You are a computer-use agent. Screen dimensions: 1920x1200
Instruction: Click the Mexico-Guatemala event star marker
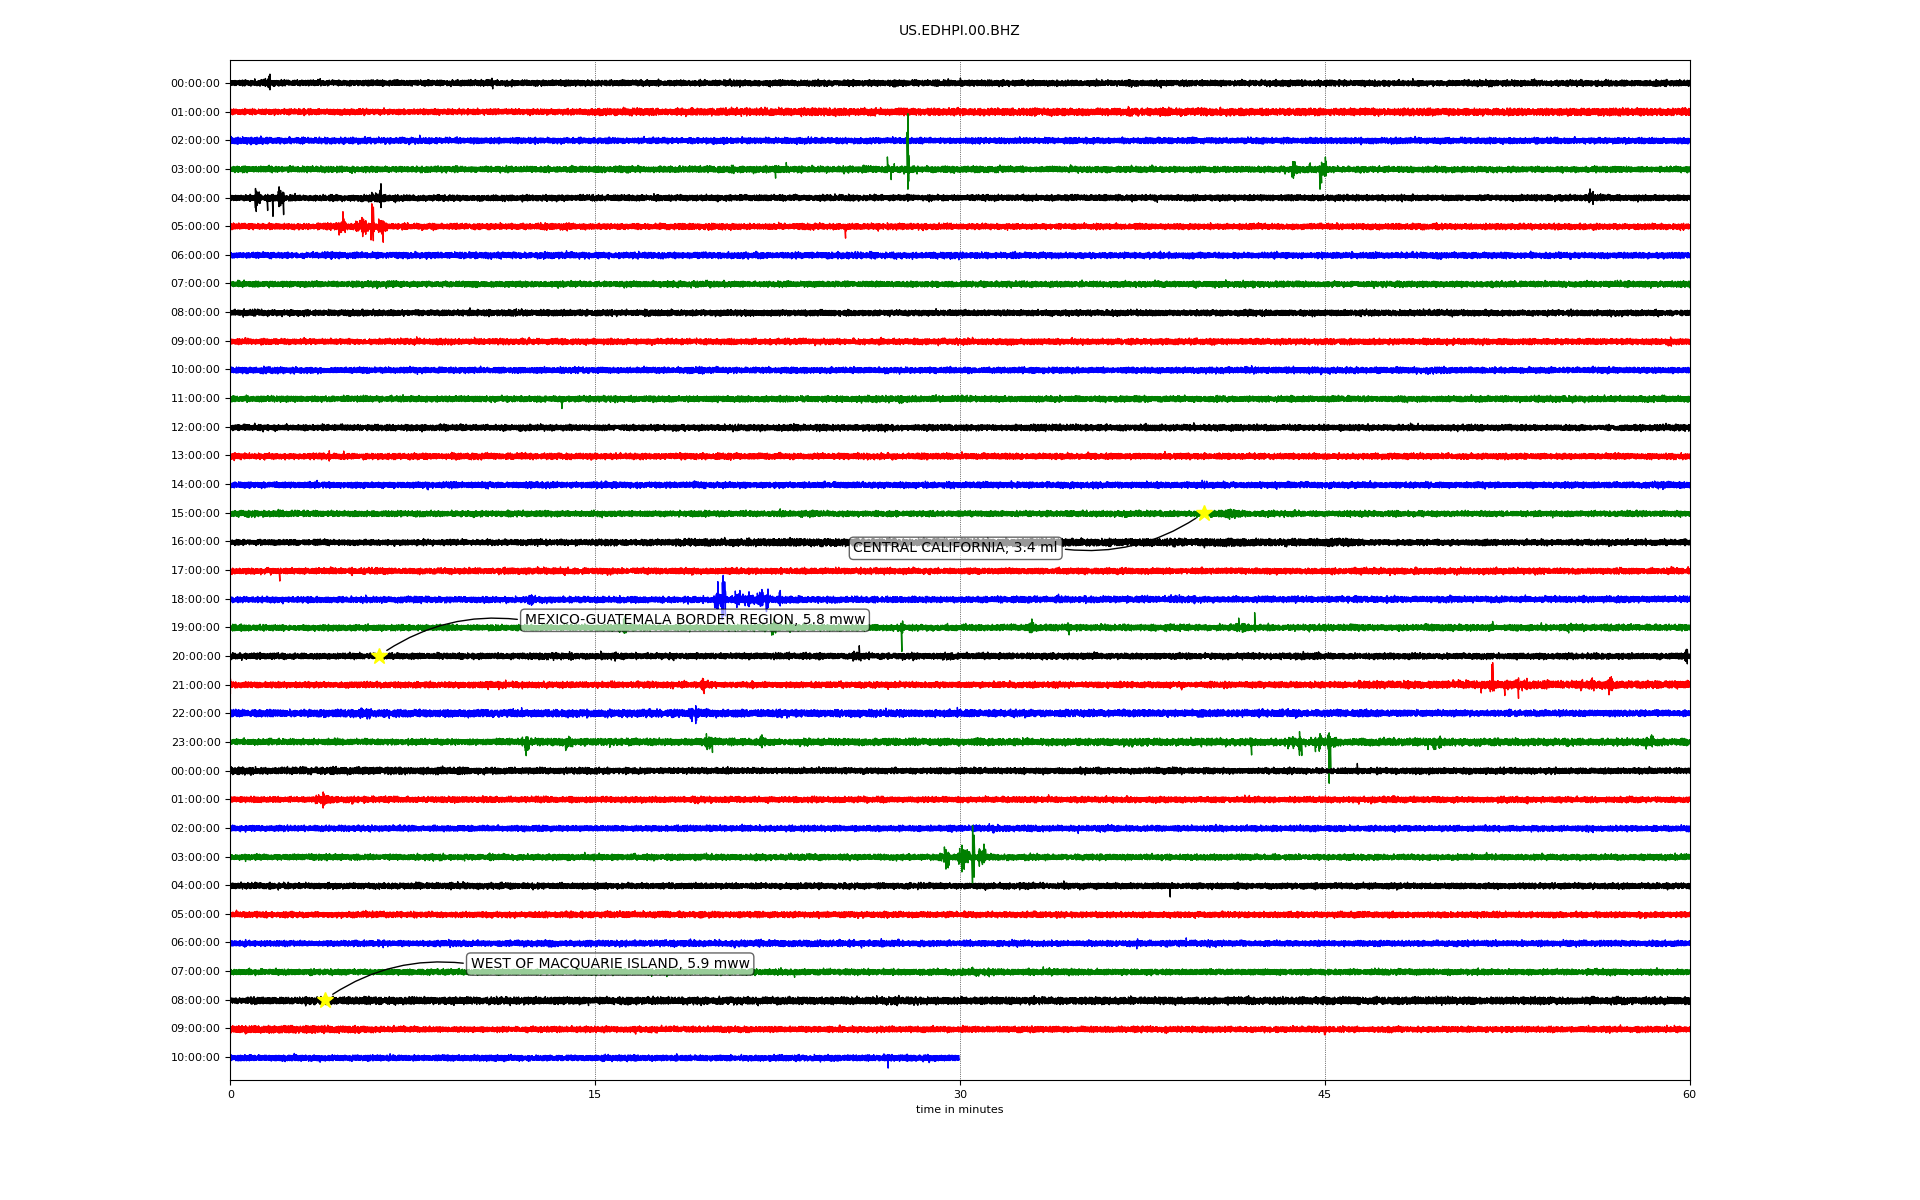point(379,656)
